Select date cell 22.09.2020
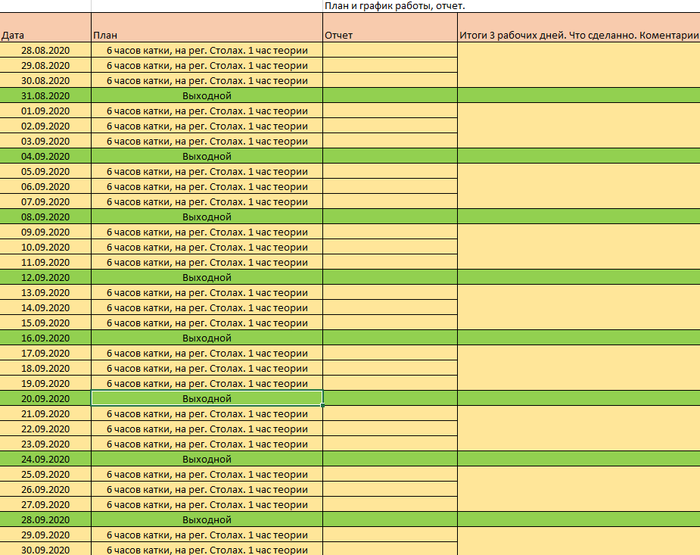This screenshot has height=555, width=700. (46, 429)
